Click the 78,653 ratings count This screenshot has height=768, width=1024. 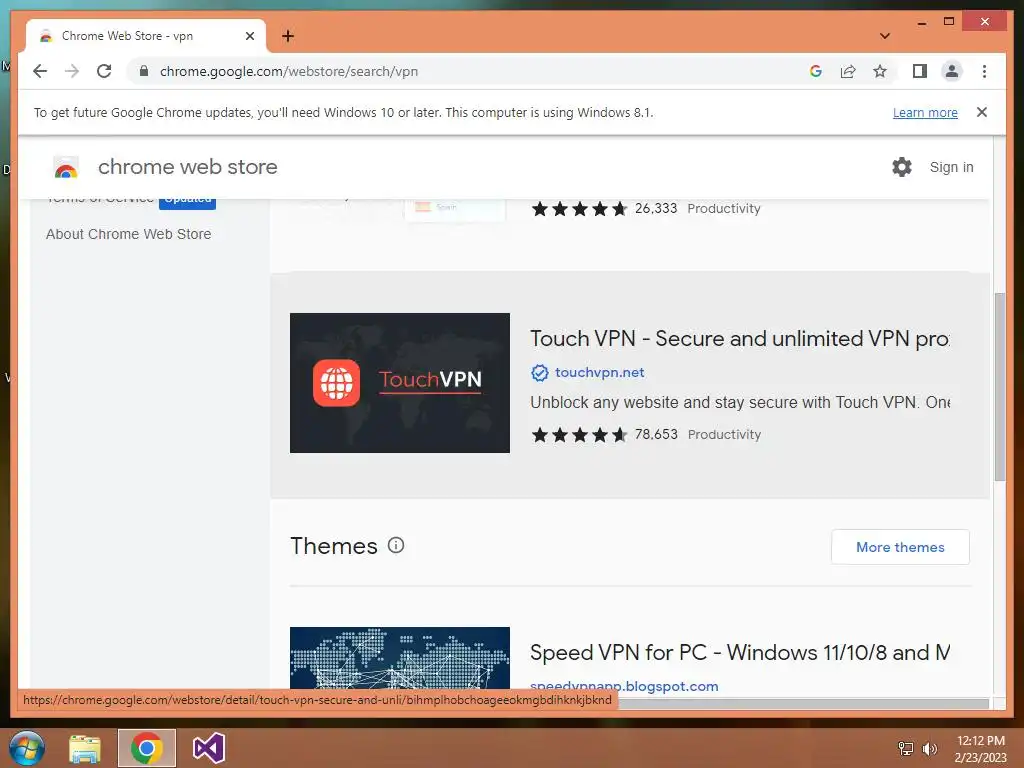point(656,434)
